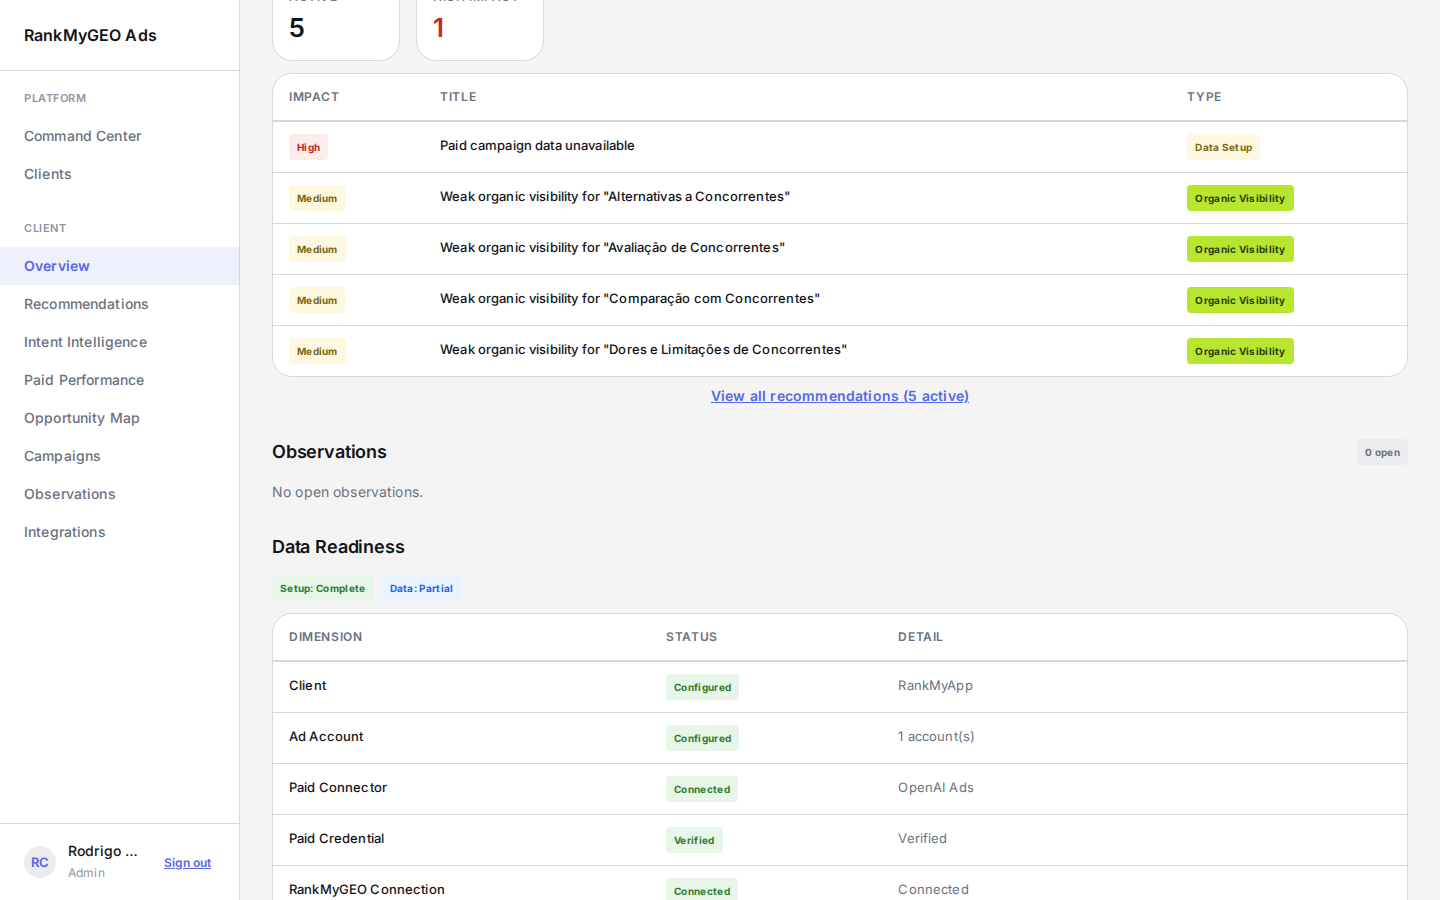Open Intent Intelligence section
The image size is (1440, 900).
(x=119, y=342)
